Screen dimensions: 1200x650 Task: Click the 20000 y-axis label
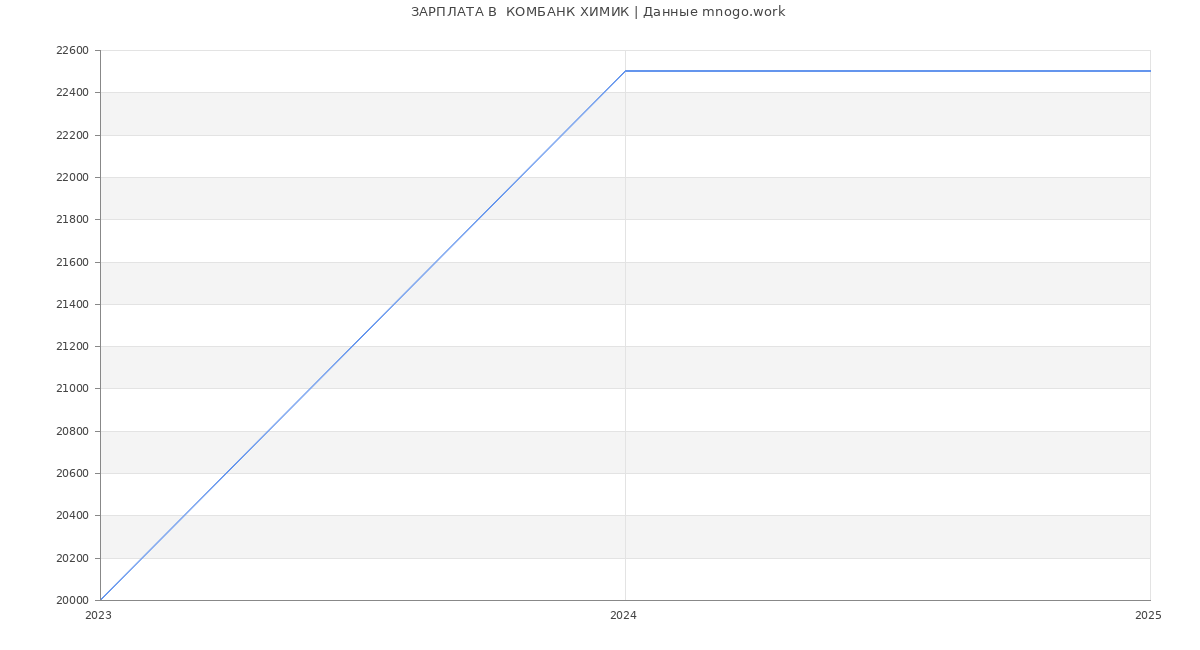pyautogui.click(x=72, y=601)
